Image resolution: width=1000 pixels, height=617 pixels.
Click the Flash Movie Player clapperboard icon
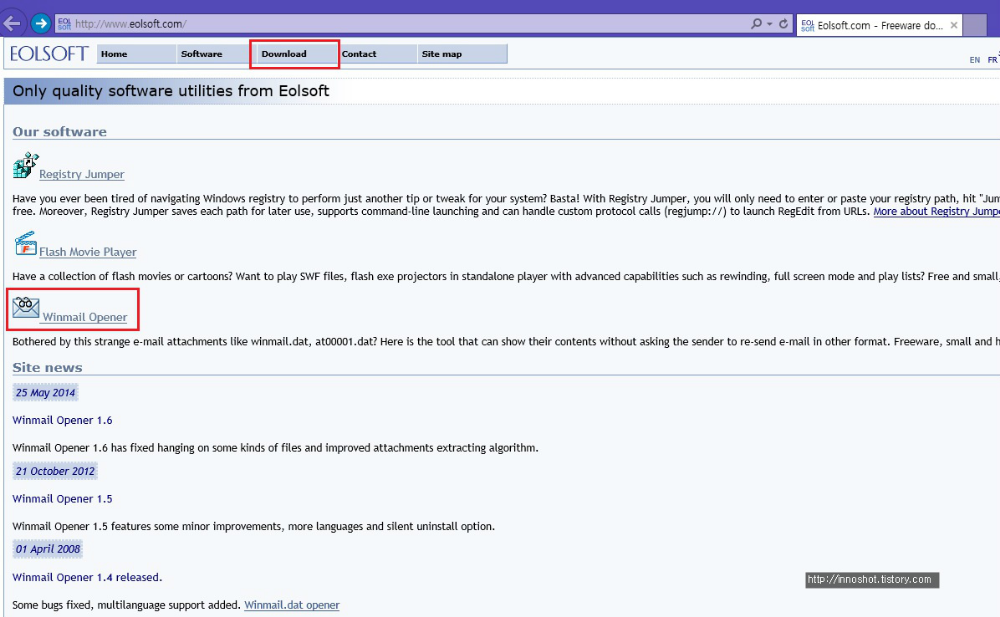tap(25, 244)
